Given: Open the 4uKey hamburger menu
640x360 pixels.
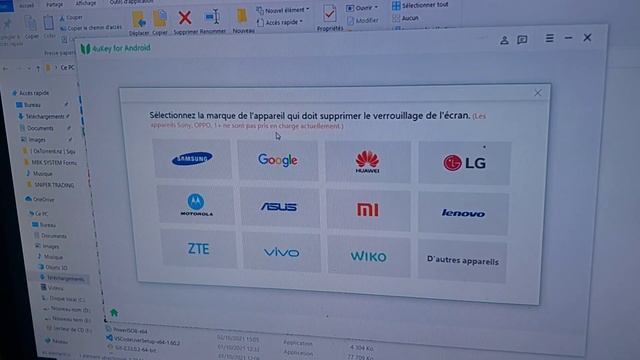Looking at the screenshot, I should click(x=549, y=38).
